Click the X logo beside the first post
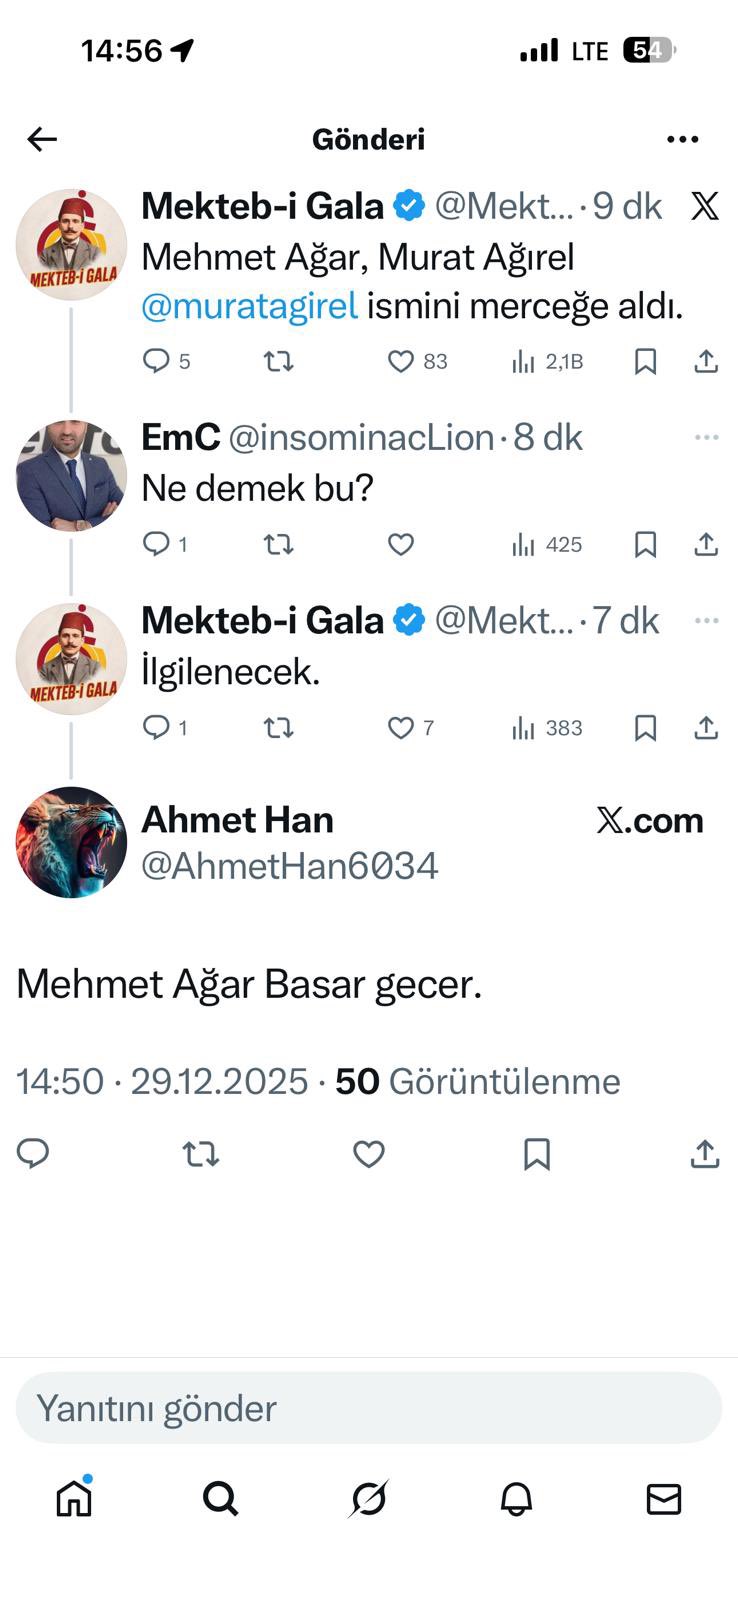Image resolution: width=738 pixels, height=1600 pixels. 706,205
